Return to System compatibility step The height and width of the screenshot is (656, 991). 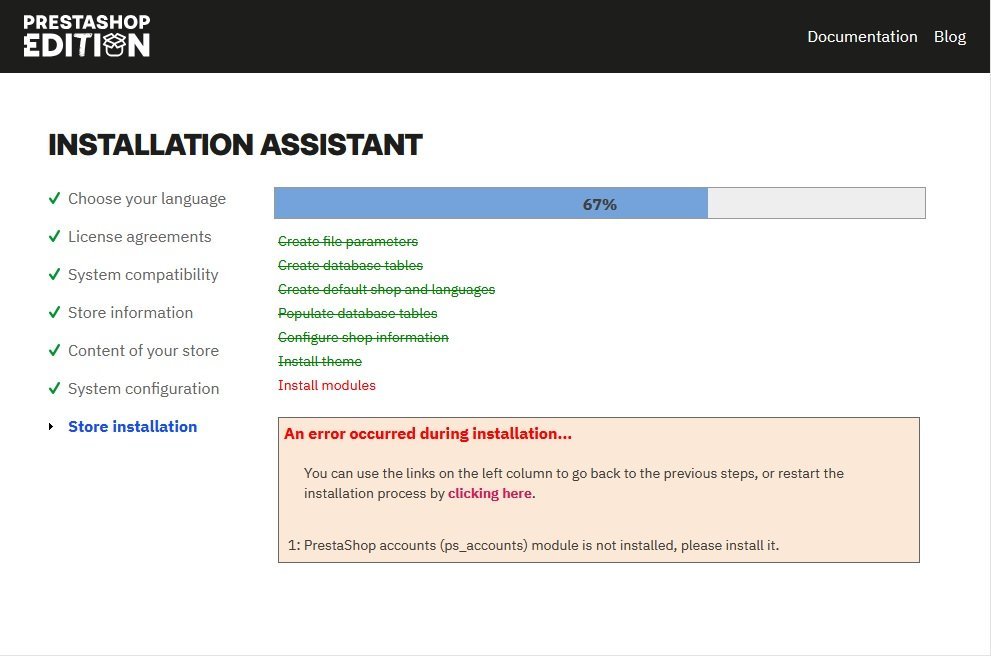pos(143,274)
